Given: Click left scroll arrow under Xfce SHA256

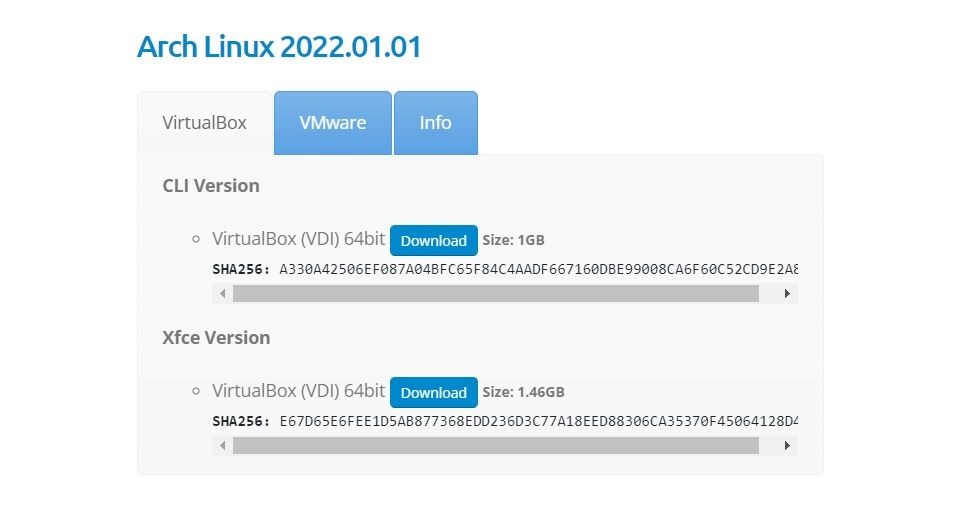Looking at the screenshot, I should tap(222, 446).
